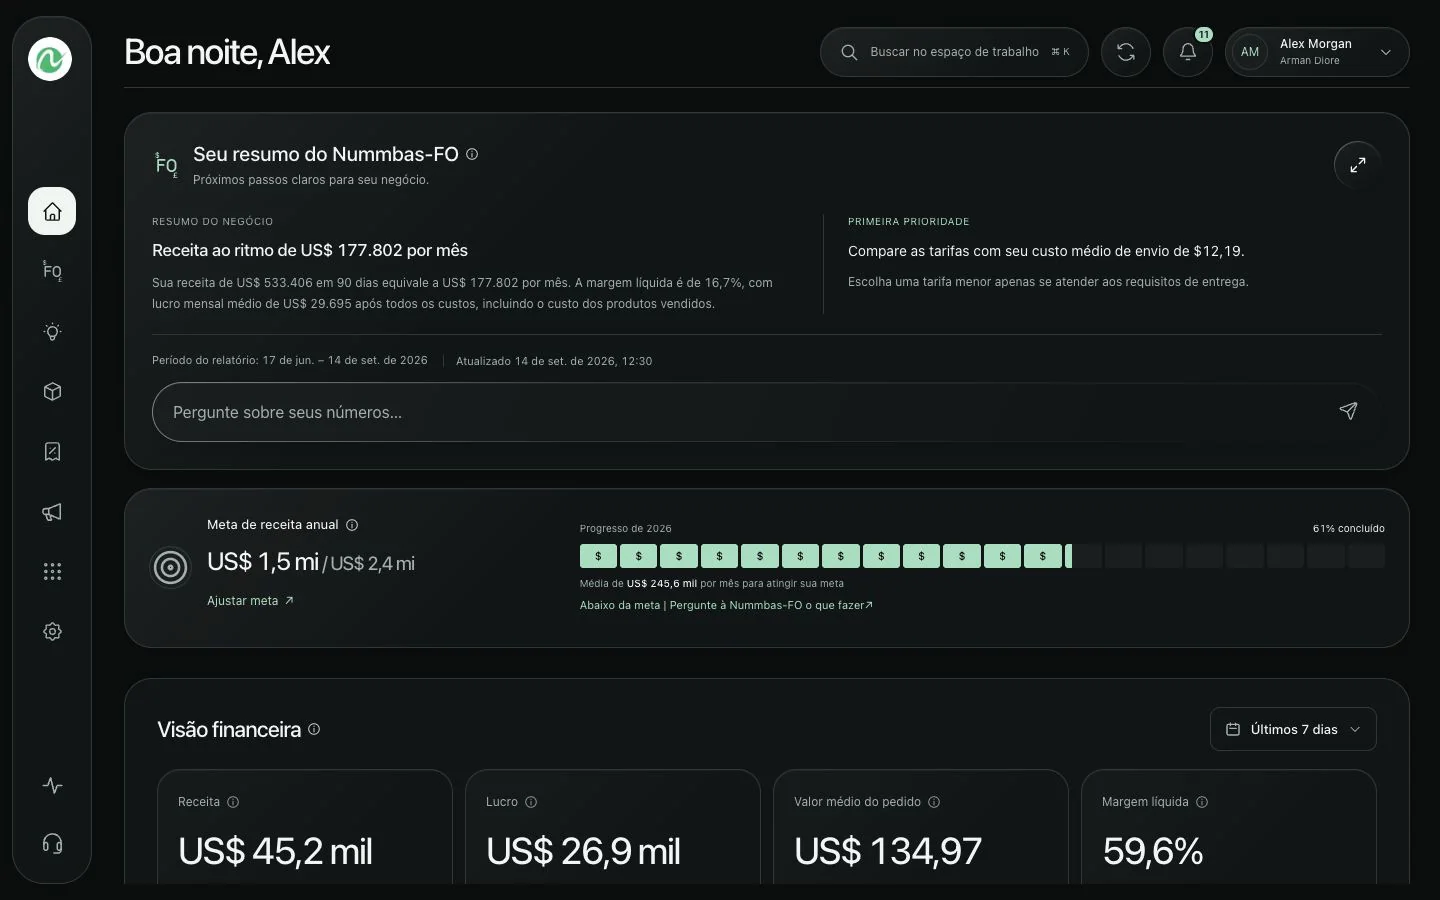Click the refresh sync button in header
The height and width of the screenshot is (900, 1440).
click(1126, 52)
